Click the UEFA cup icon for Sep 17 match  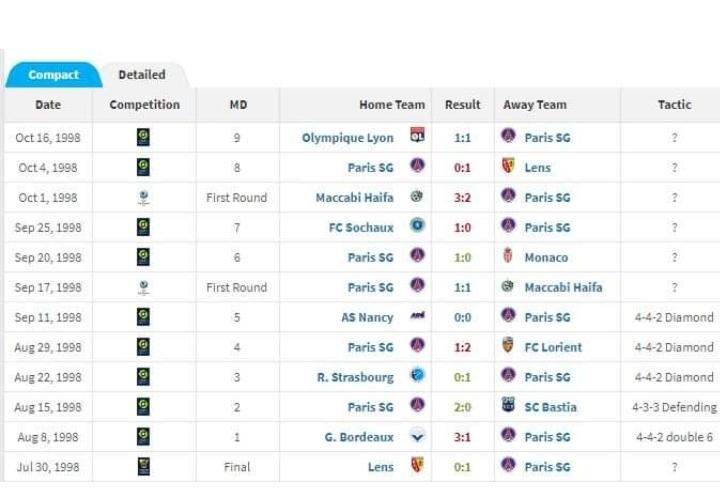tap(144, 287)
